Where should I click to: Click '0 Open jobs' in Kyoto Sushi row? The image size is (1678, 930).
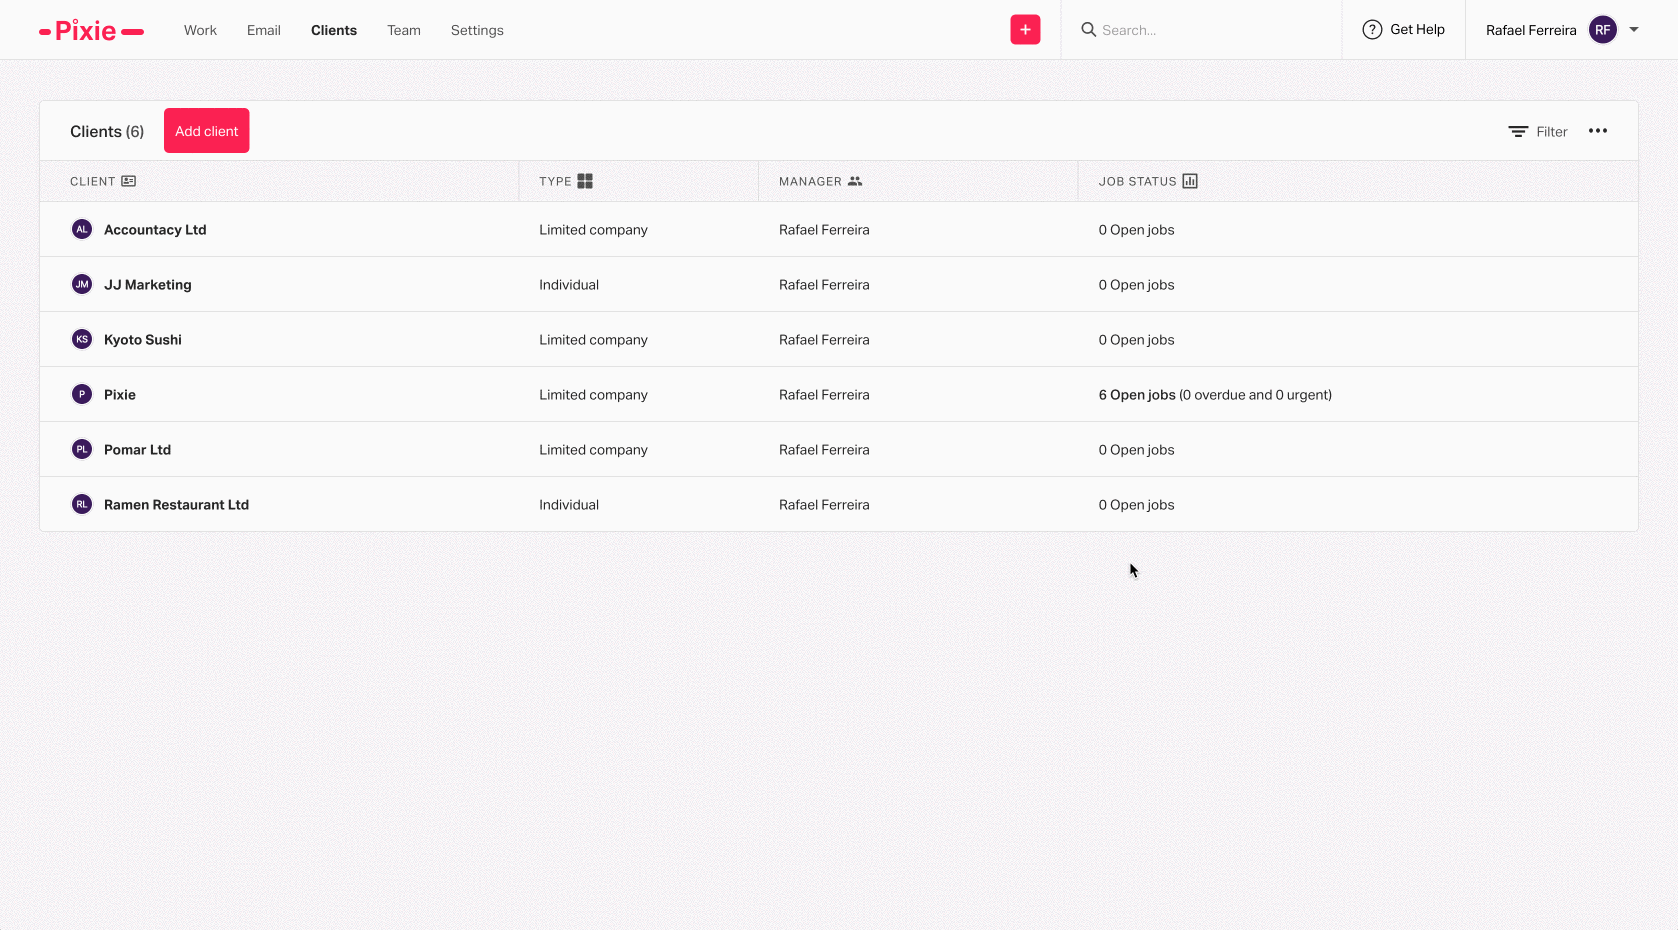click(x=1137, y=340)
